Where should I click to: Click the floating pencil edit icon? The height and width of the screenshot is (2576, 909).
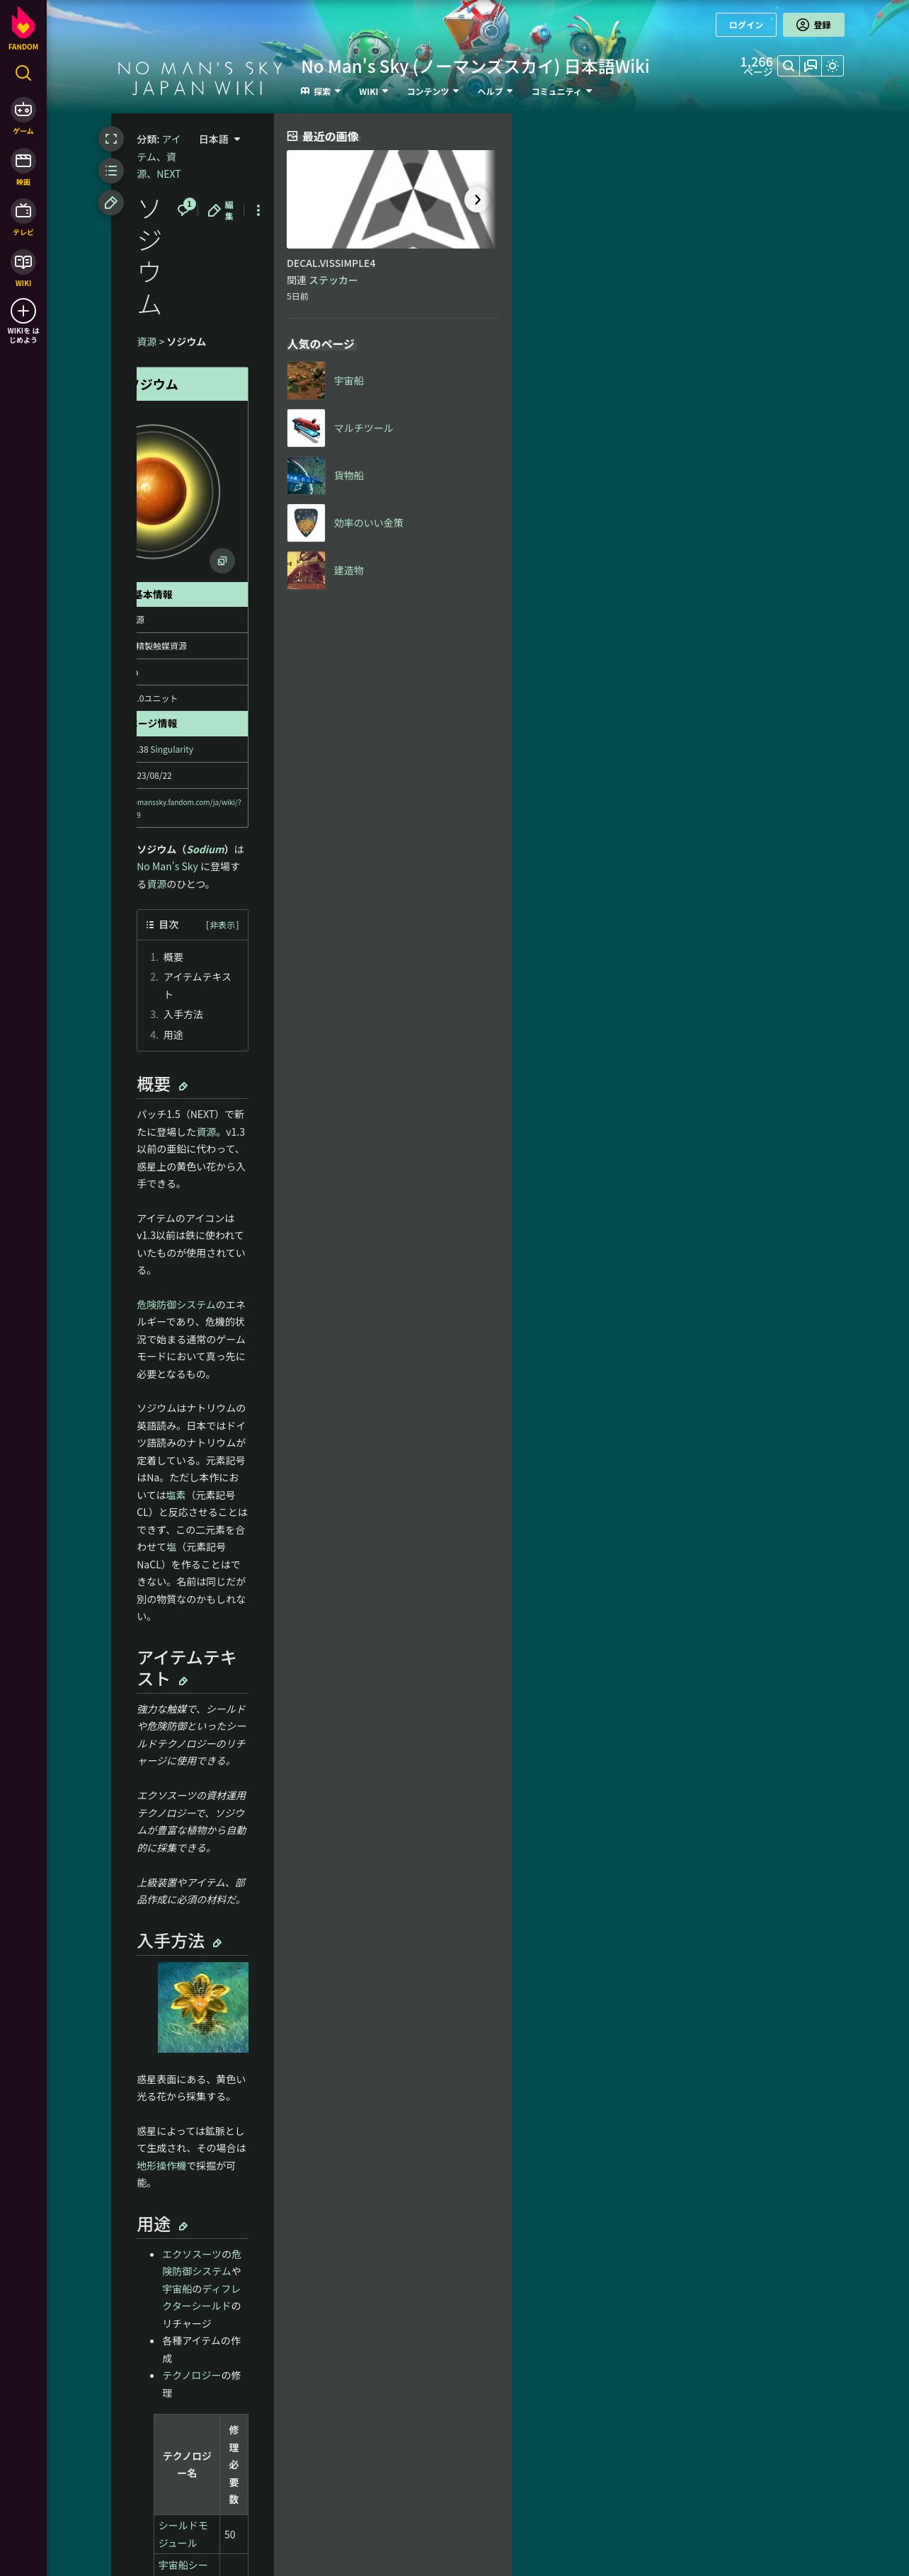pyautogui.click(x=111, y=203)
